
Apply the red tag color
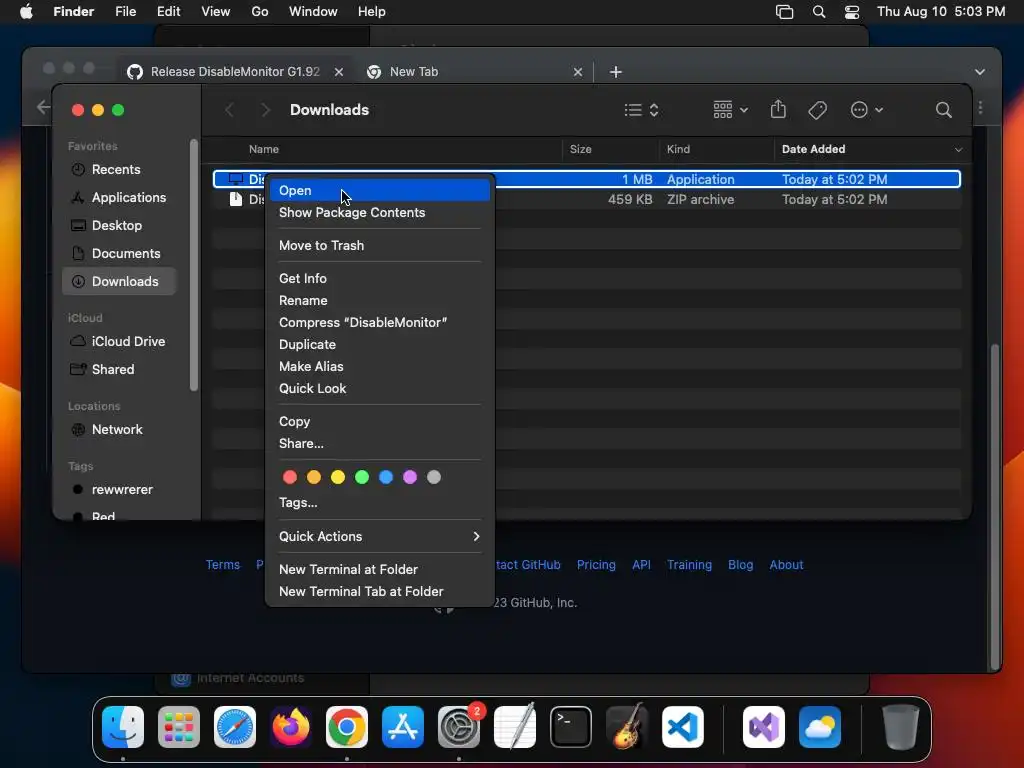pyautogui.click(x=290, y=477)
